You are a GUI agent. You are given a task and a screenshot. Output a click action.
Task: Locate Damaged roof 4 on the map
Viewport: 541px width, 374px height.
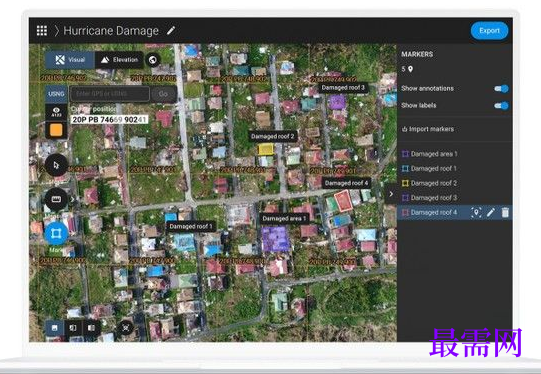(x=476, y=213)
